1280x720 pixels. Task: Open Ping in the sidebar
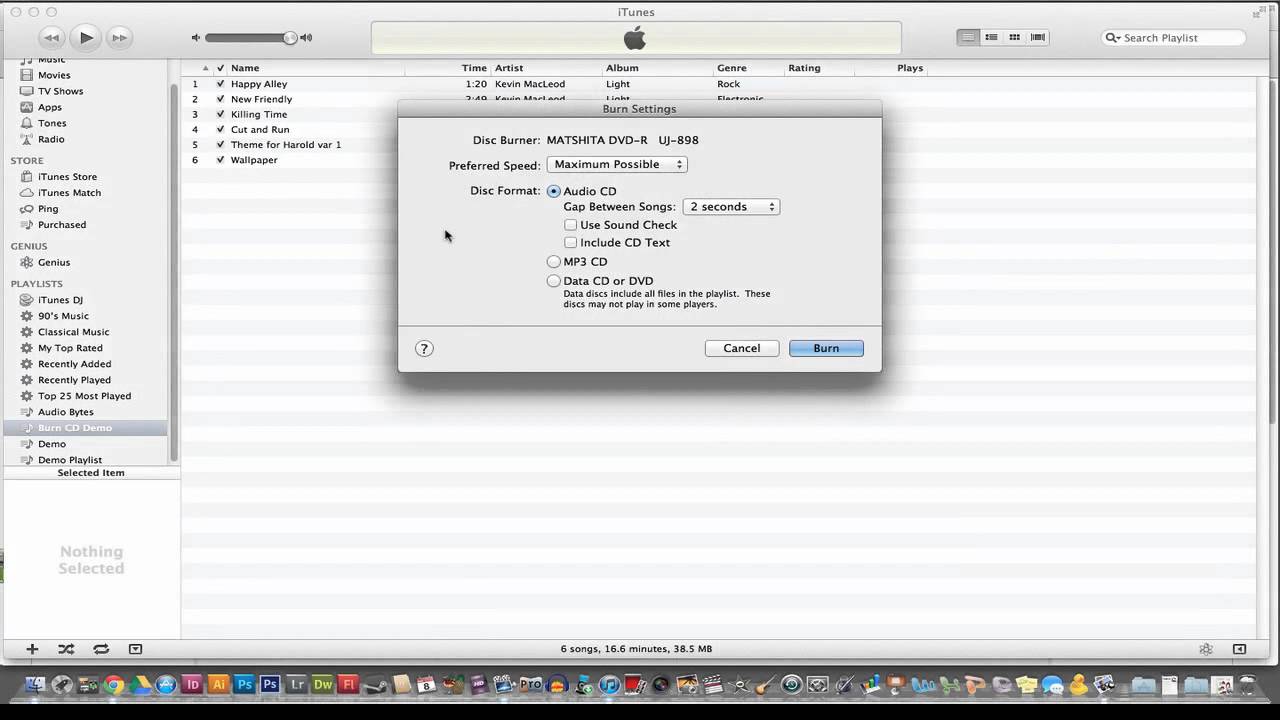48,209
